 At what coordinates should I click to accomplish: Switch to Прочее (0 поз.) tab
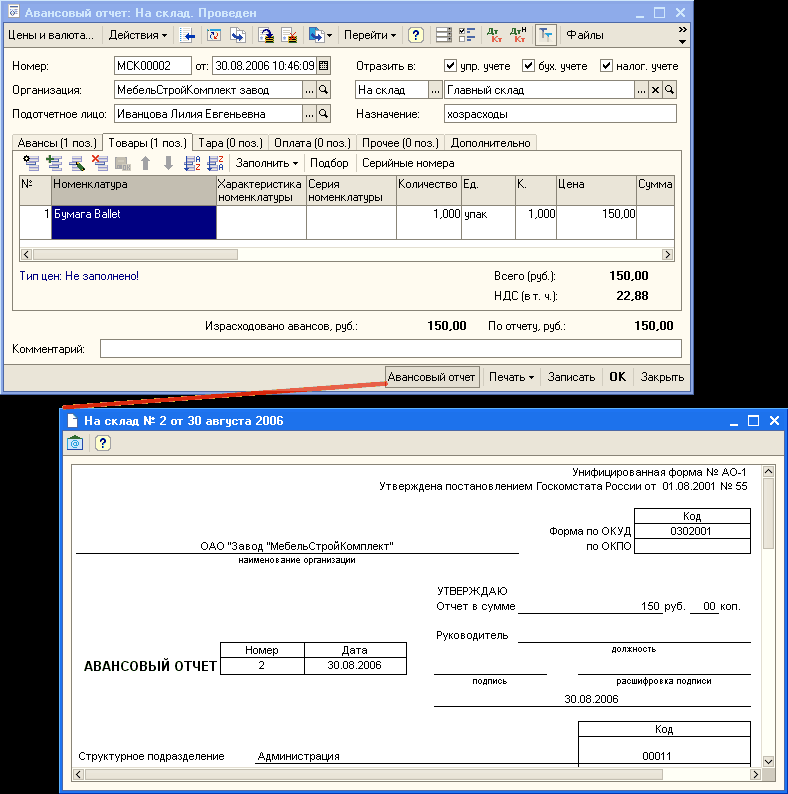tap(400, 143)
